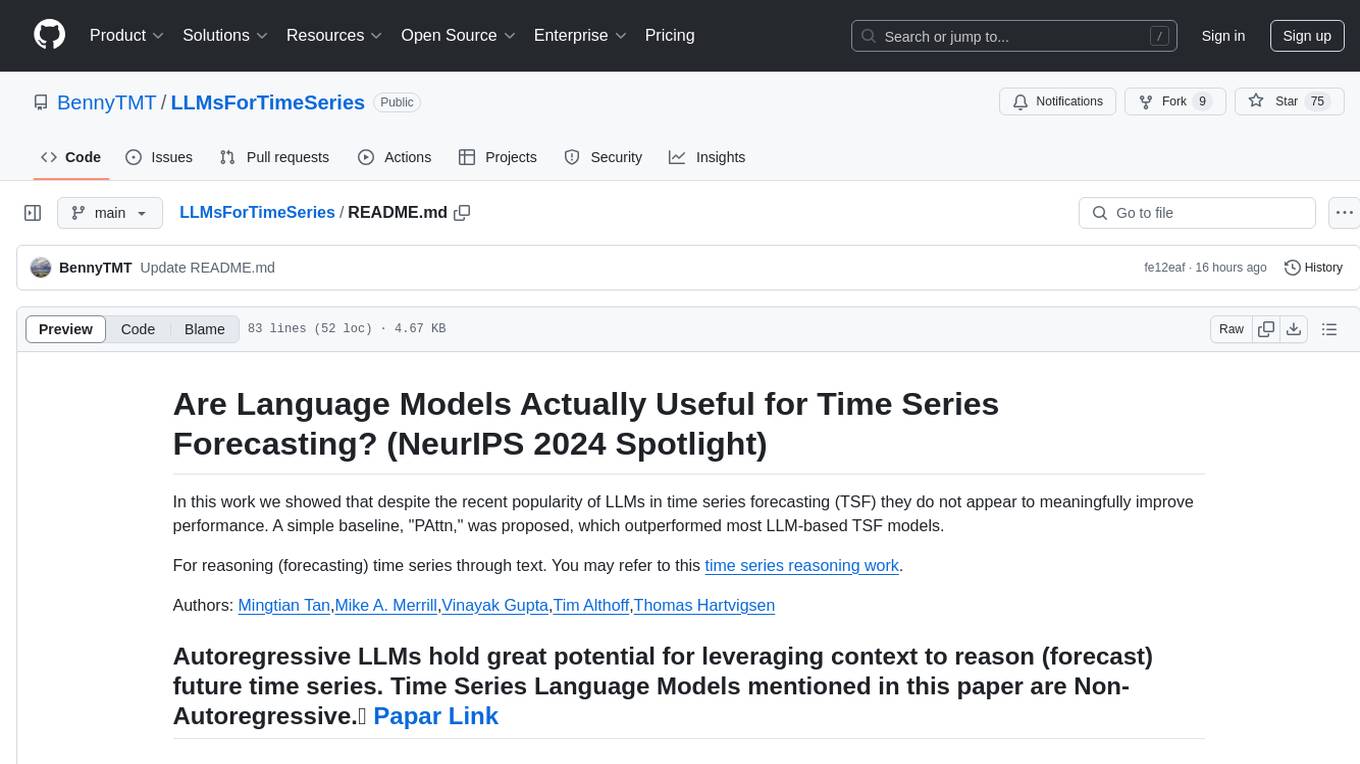Click the Notifications bell button
1360x764 pixels.
1058,101
